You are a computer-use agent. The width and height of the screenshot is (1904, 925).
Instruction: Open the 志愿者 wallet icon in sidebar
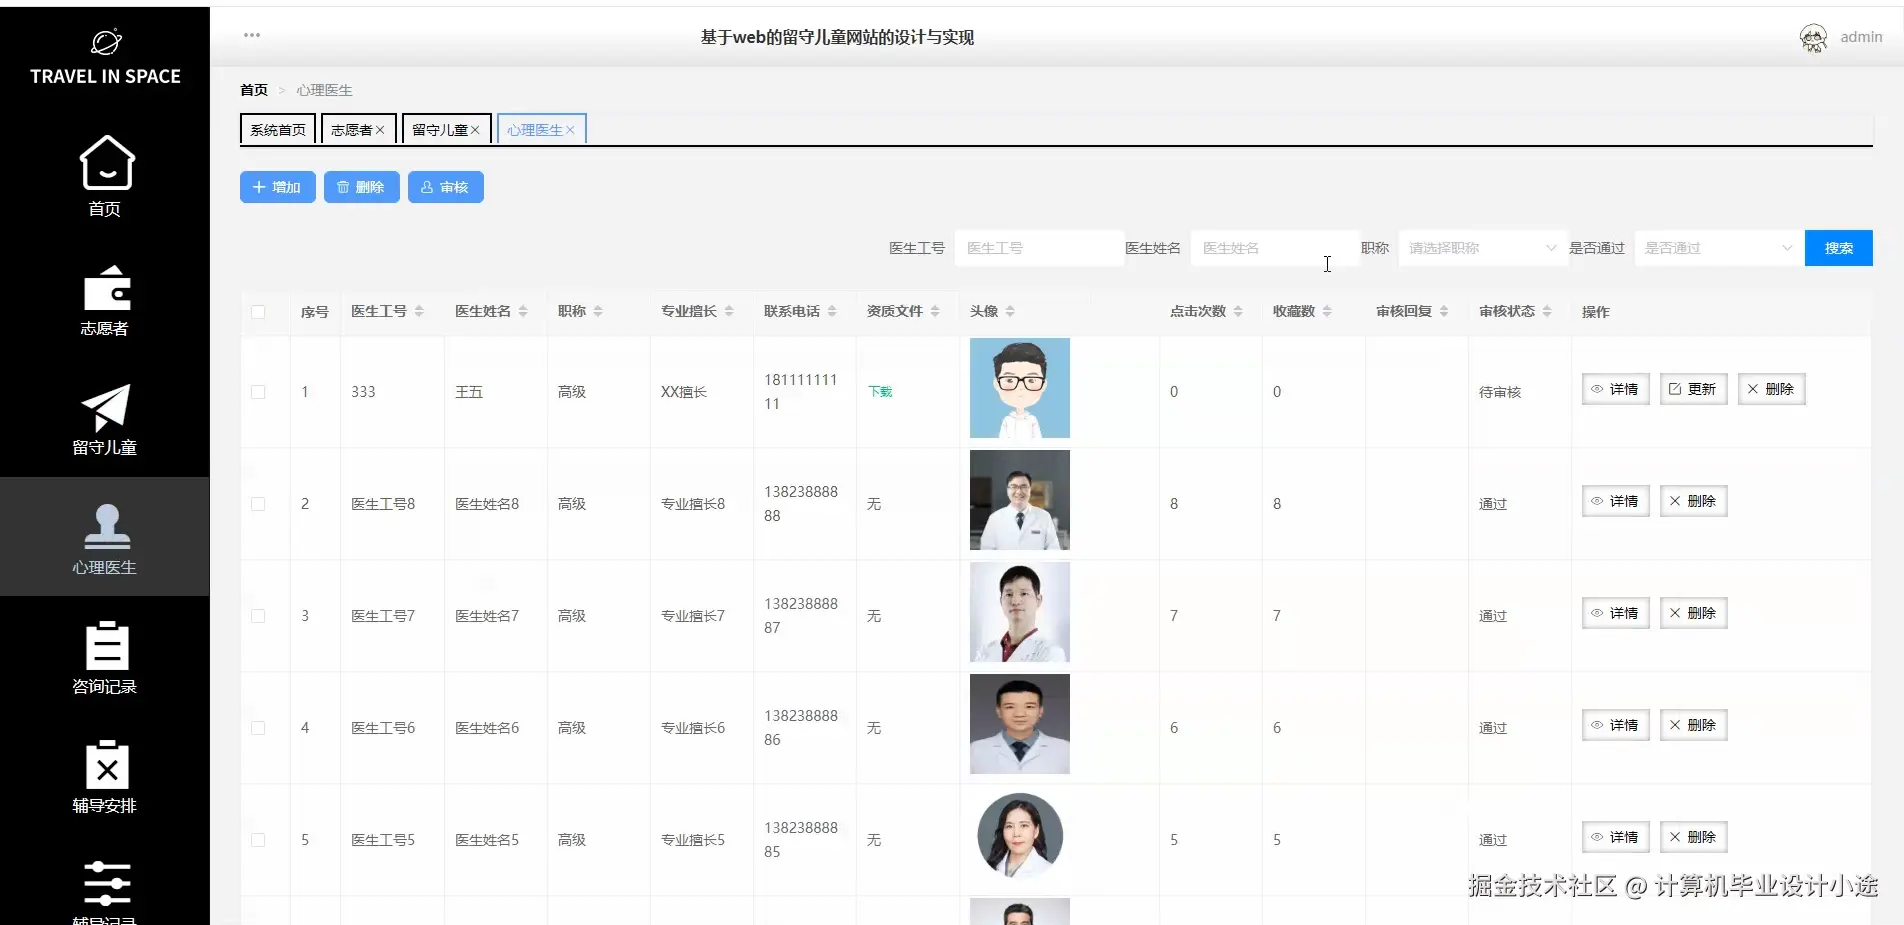(x=107, y=288)
